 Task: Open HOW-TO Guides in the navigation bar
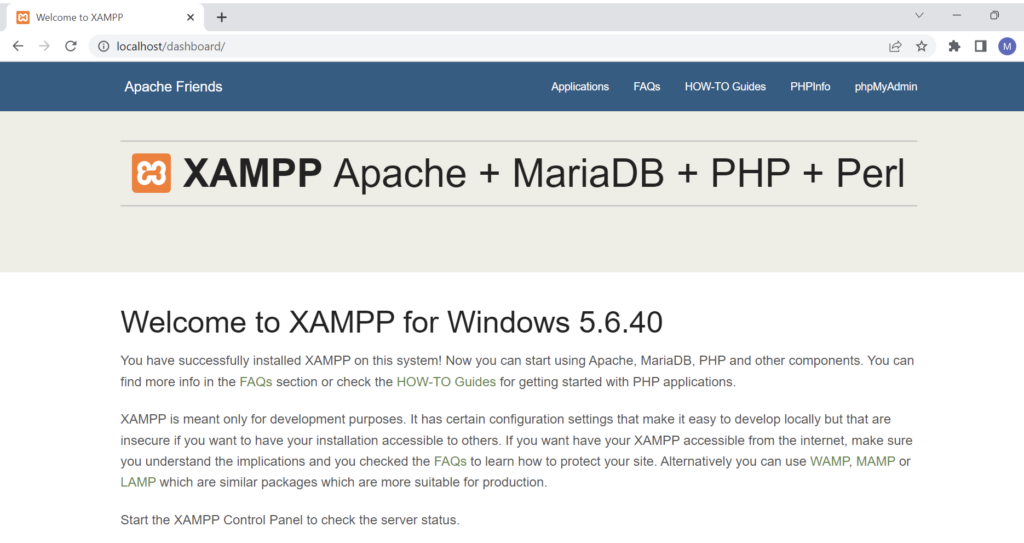(x=725, y=87)
